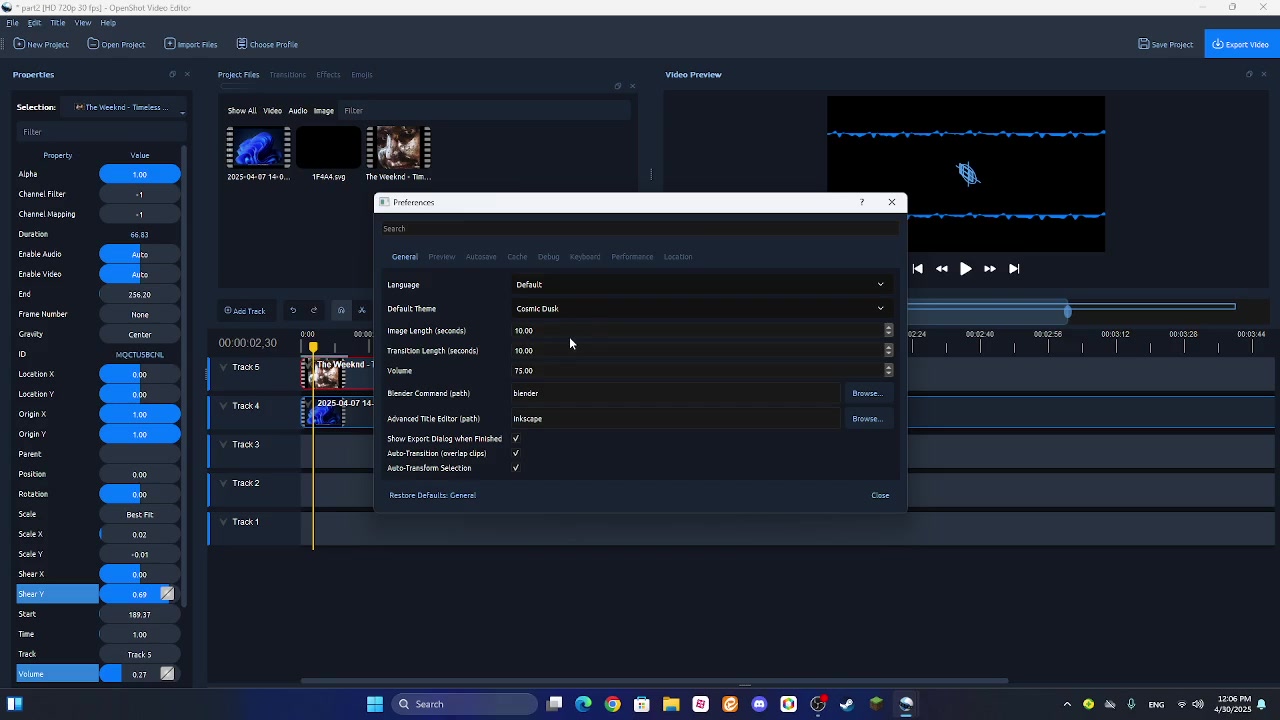This screenshot has width=1280, height=720.
Task: Jump to start of video preview
Action: point(917,269)
